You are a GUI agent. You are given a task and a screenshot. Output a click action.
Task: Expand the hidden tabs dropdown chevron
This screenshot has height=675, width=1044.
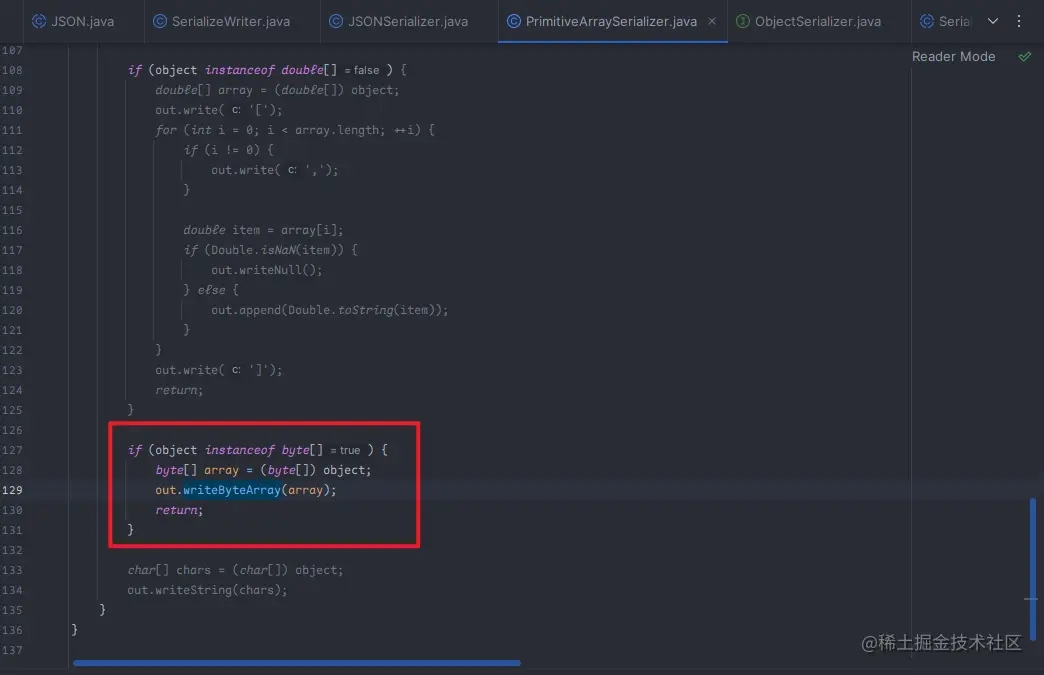[x=992, y=21]
